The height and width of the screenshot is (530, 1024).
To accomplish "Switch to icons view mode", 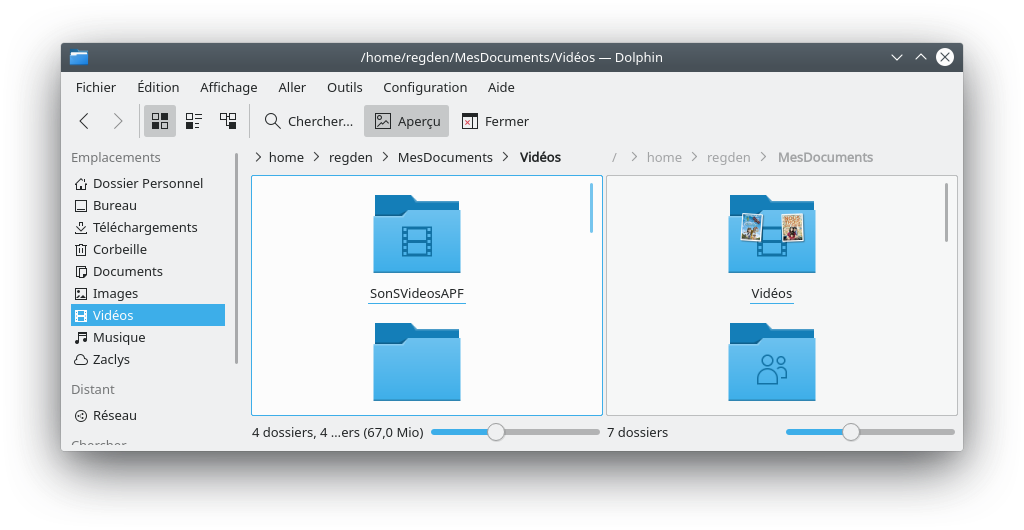I will 160,121.
